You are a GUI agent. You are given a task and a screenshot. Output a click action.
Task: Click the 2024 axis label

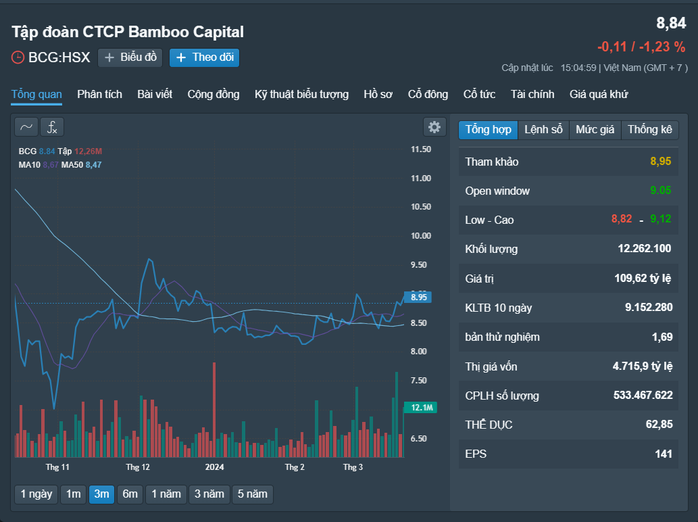tap(214, 467)
